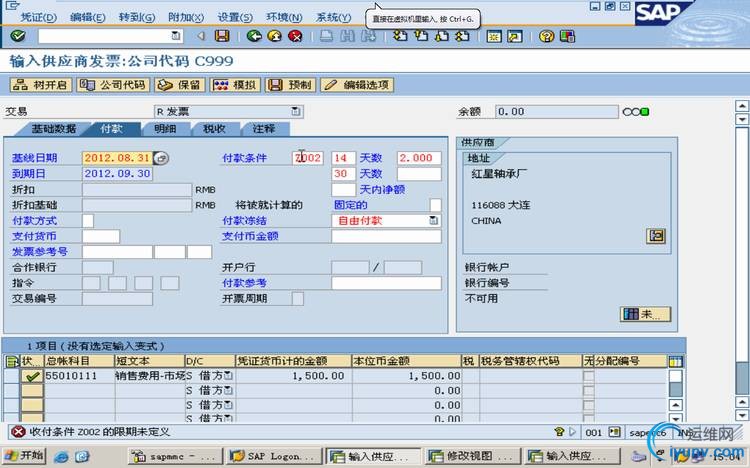The height and width of the screenshot is (468, 750).
Task: Click the 公司代码 button
Action: click(113, 85)
